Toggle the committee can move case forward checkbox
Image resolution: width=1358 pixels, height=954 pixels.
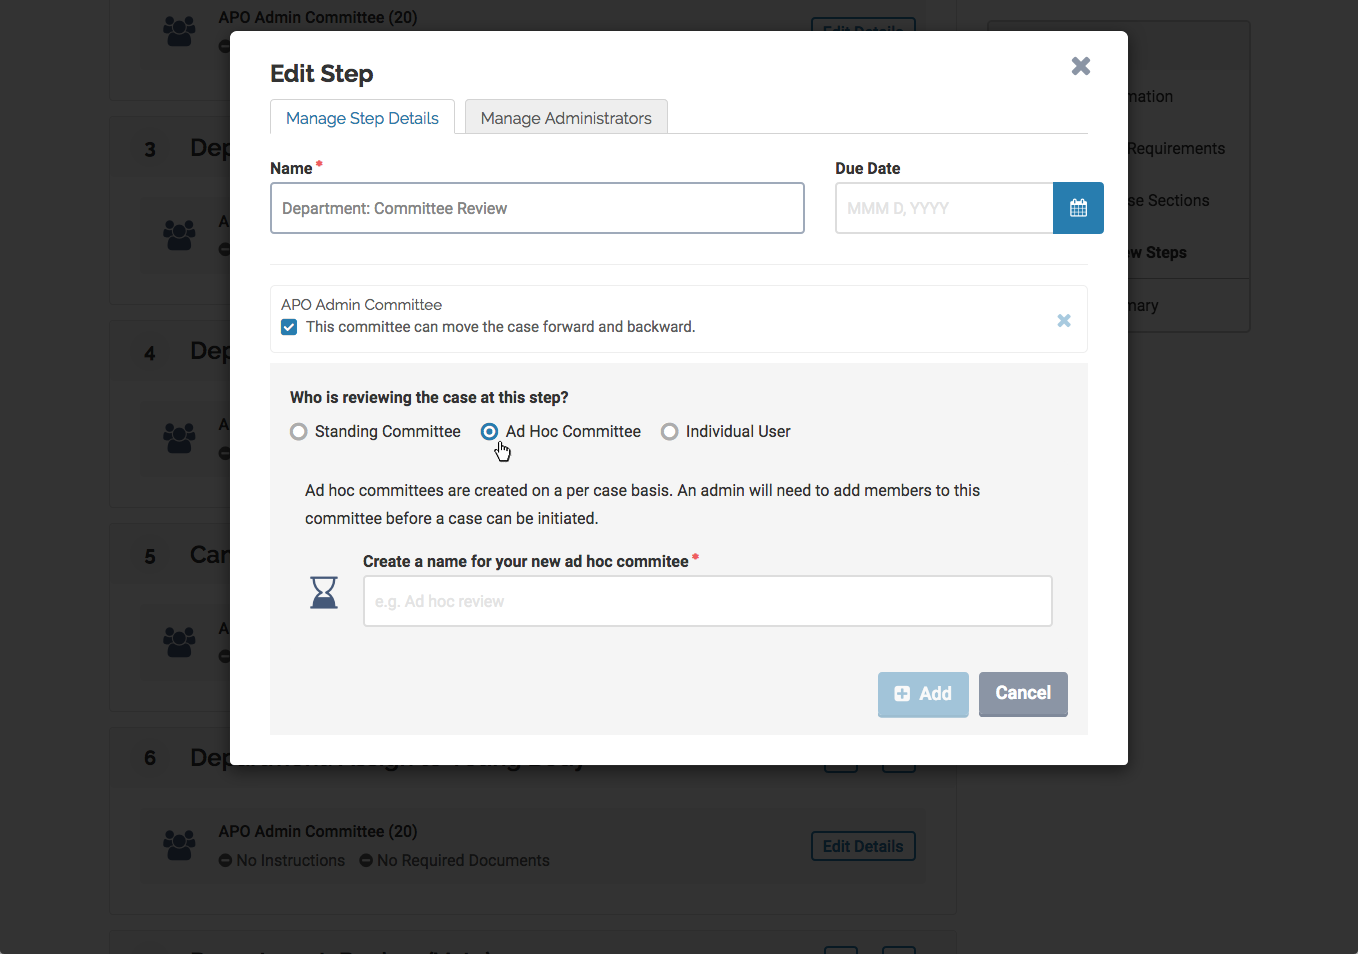coord(289,327)
